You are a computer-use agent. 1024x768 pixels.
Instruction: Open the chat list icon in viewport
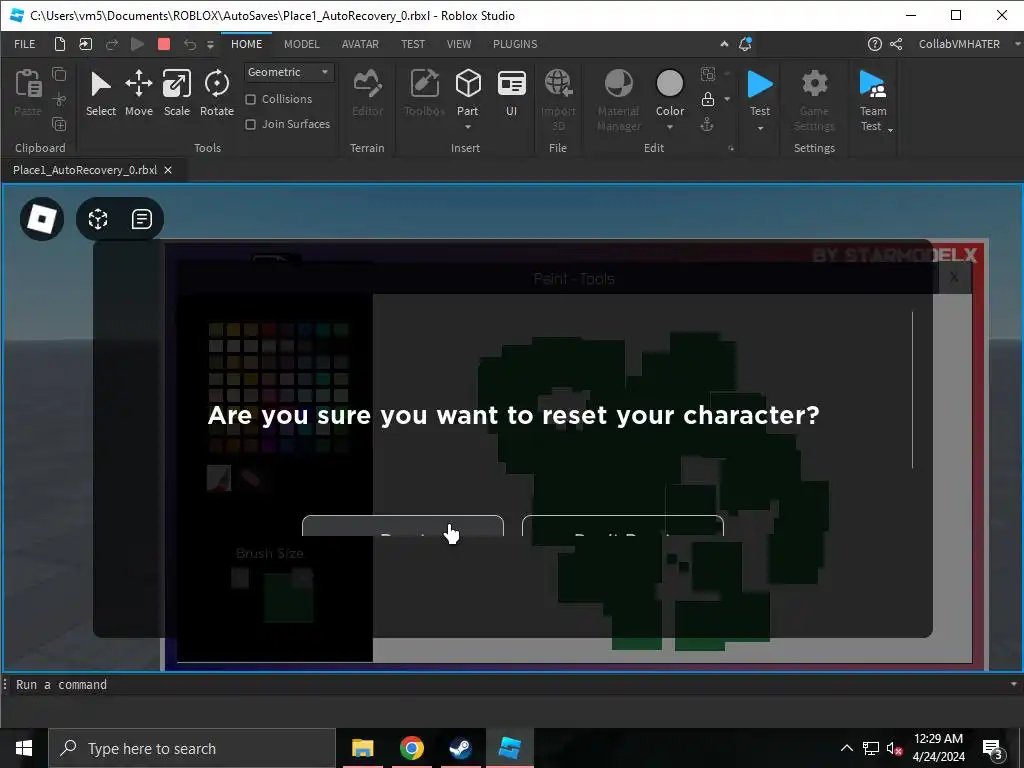point(142,219)
